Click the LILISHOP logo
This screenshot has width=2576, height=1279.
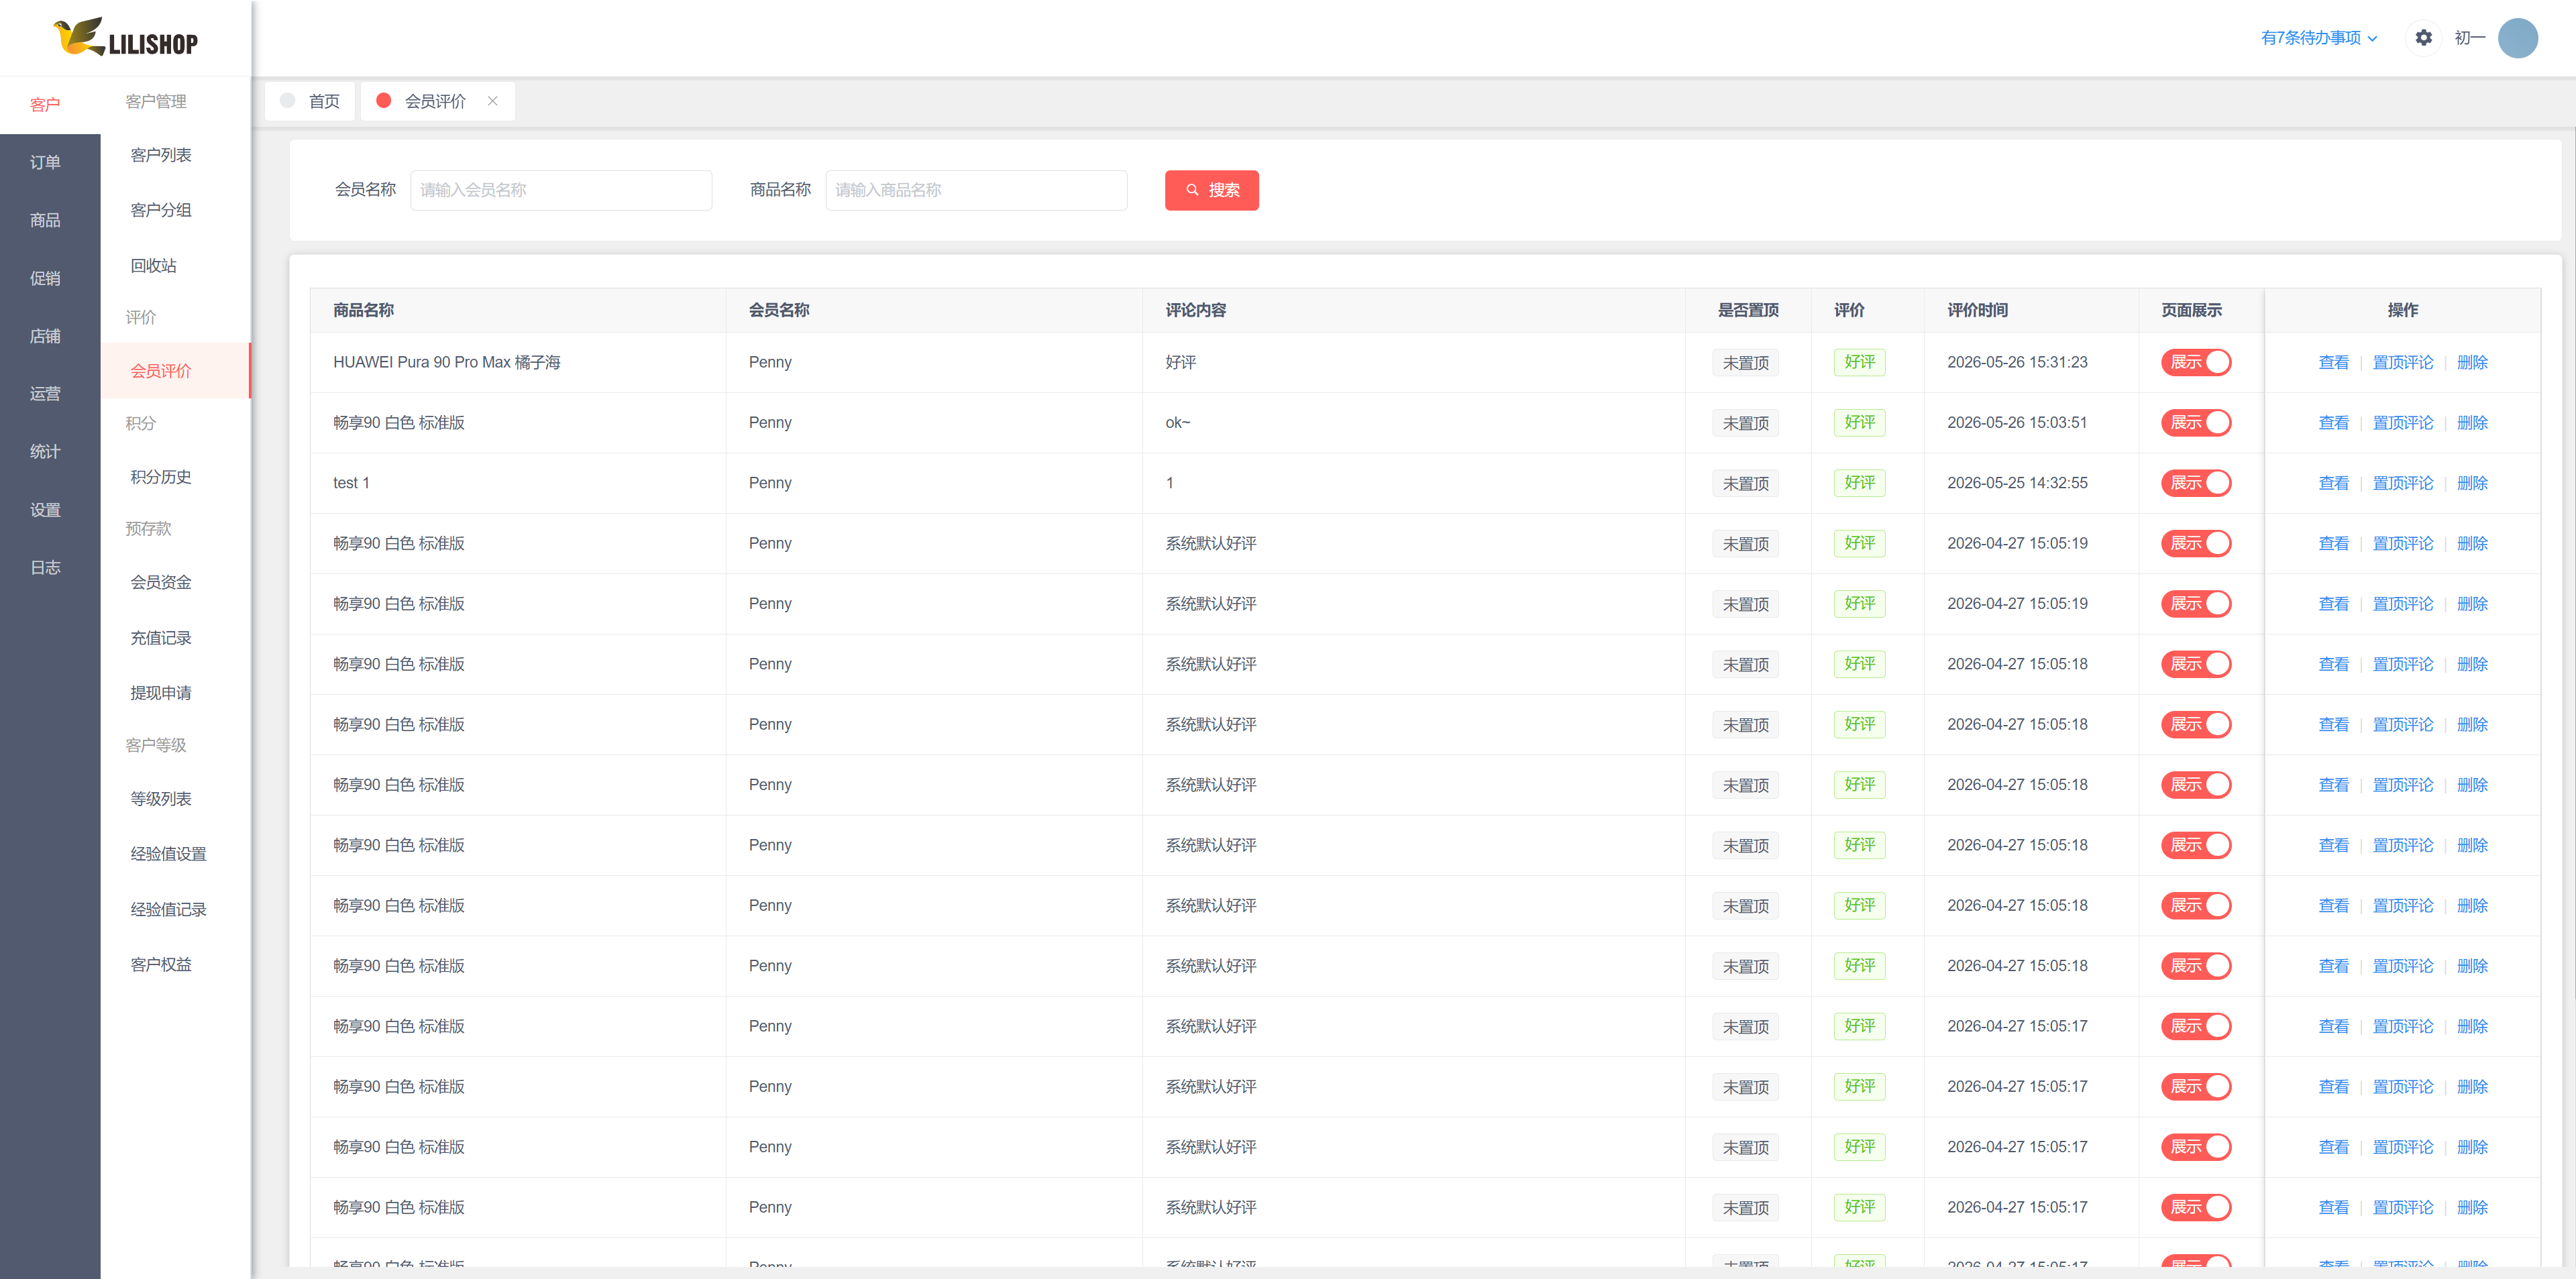click(x=125, y=38)
